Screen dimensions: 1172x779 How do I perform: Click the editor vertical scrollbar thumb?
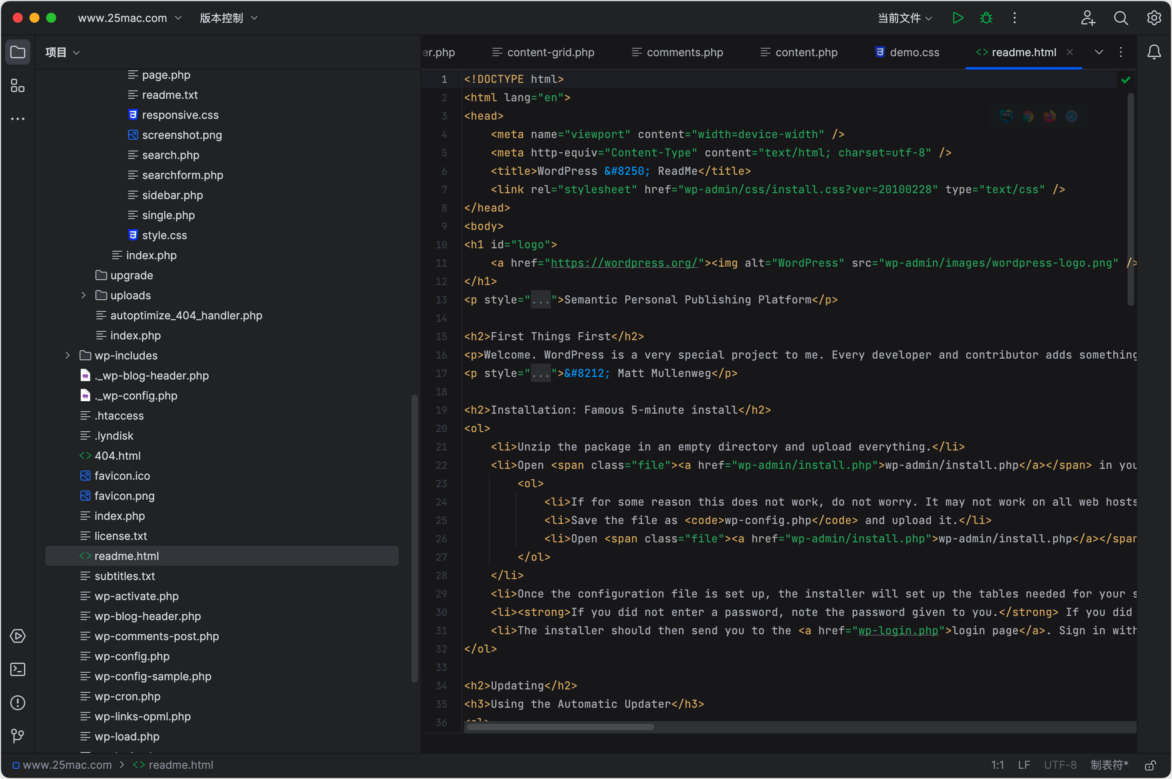1130,200
